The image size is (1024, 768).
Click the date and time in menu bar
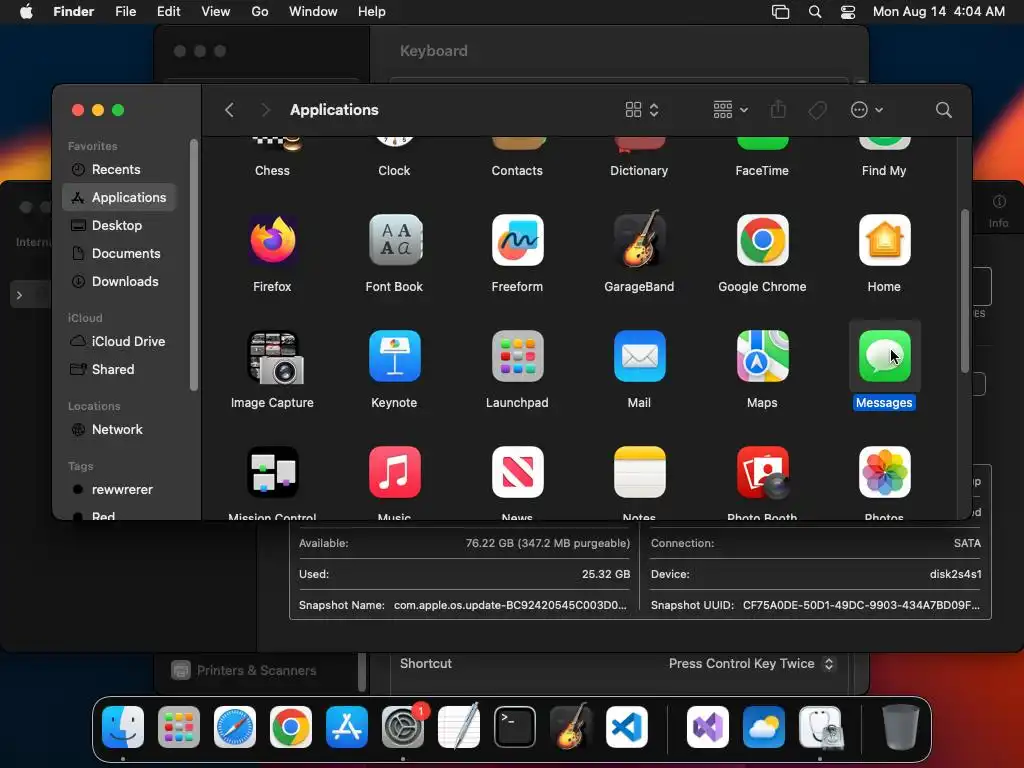tap(938, 12)
